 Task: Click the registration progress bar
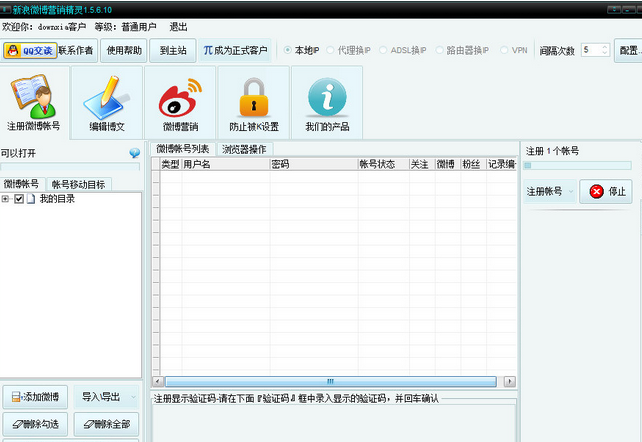[x=578, y=165]
